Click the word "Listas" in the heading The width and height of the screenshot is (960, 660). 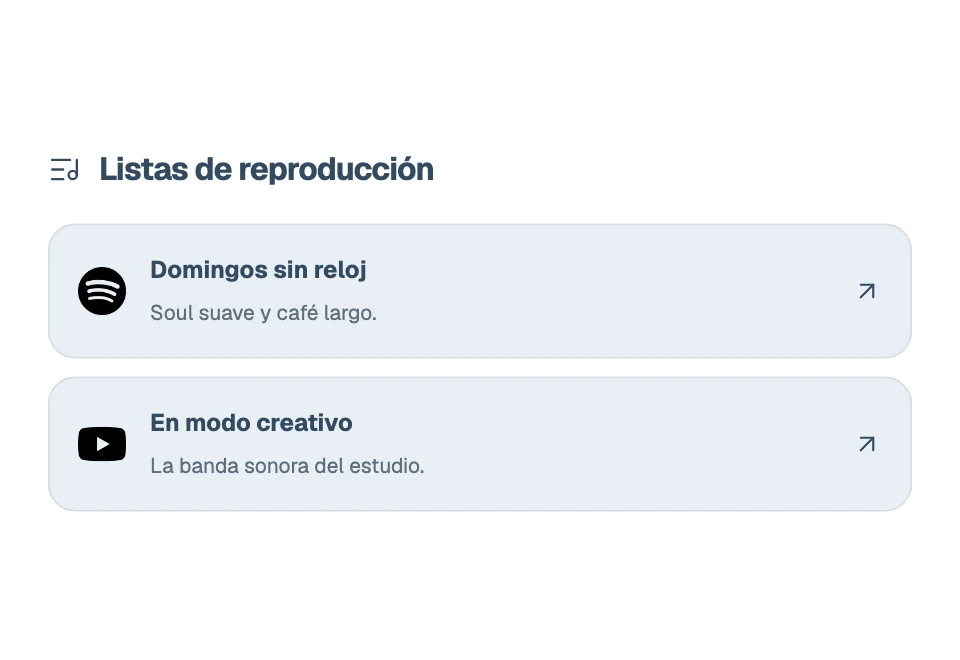point(144,169)
